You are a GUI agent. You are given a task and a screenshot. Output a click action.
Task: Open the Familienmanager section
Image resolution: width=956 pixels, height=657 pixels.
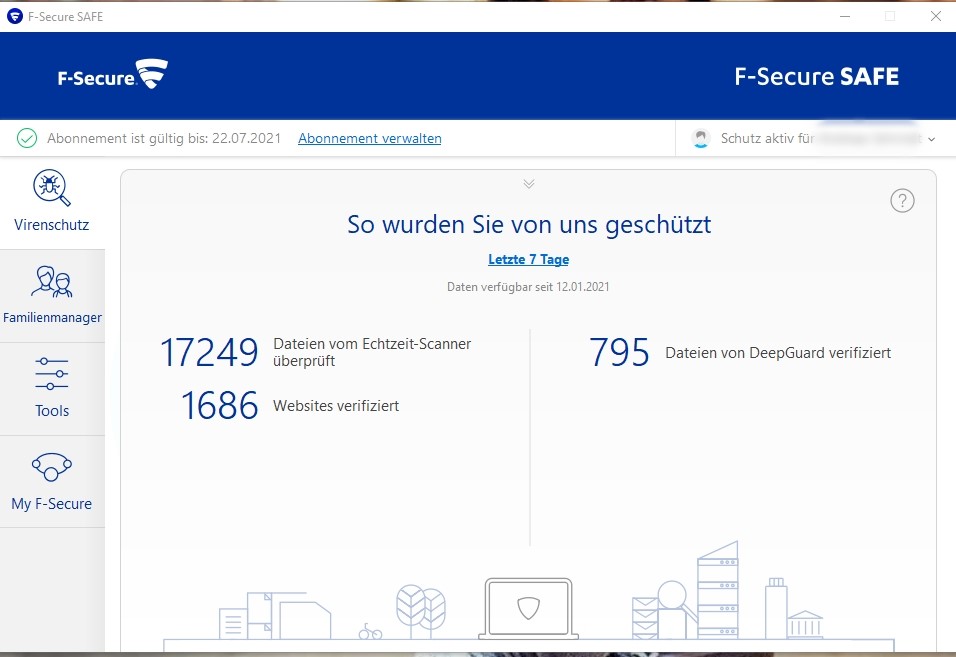click(52, 296)
